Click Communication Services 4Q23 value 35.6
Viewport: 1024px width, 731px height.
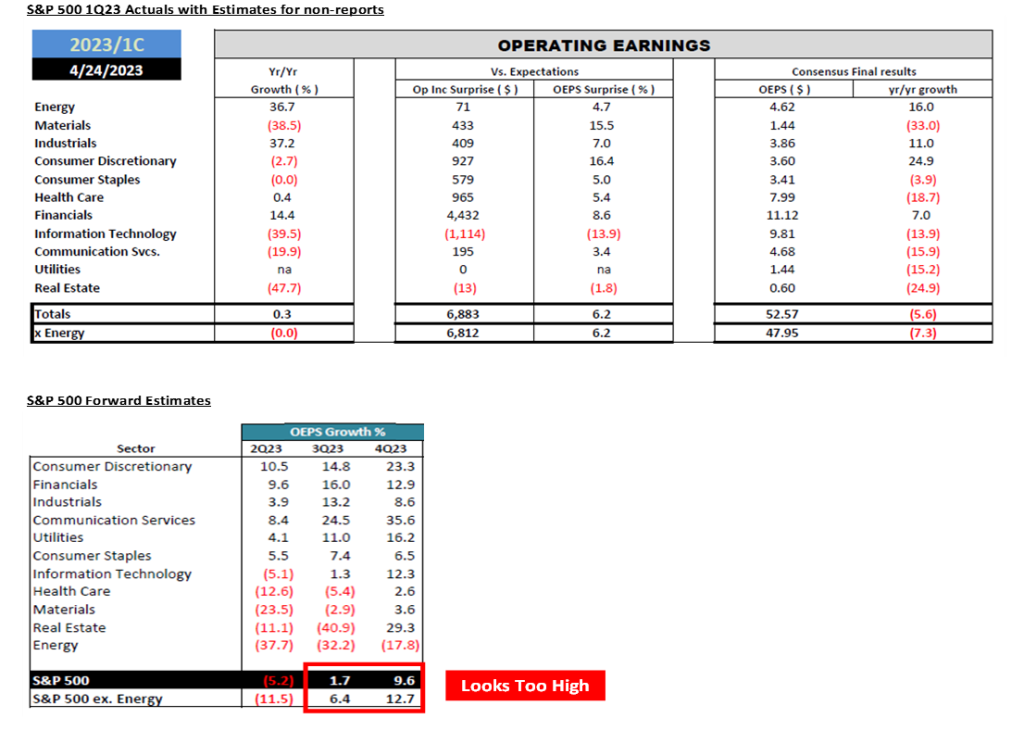(400, 520)
